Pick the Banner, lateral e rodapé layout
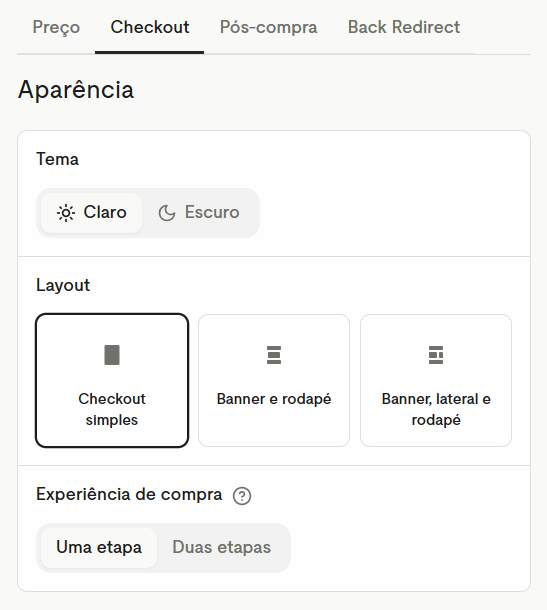This screenshot has width=547, height=610. click(436, 380)
